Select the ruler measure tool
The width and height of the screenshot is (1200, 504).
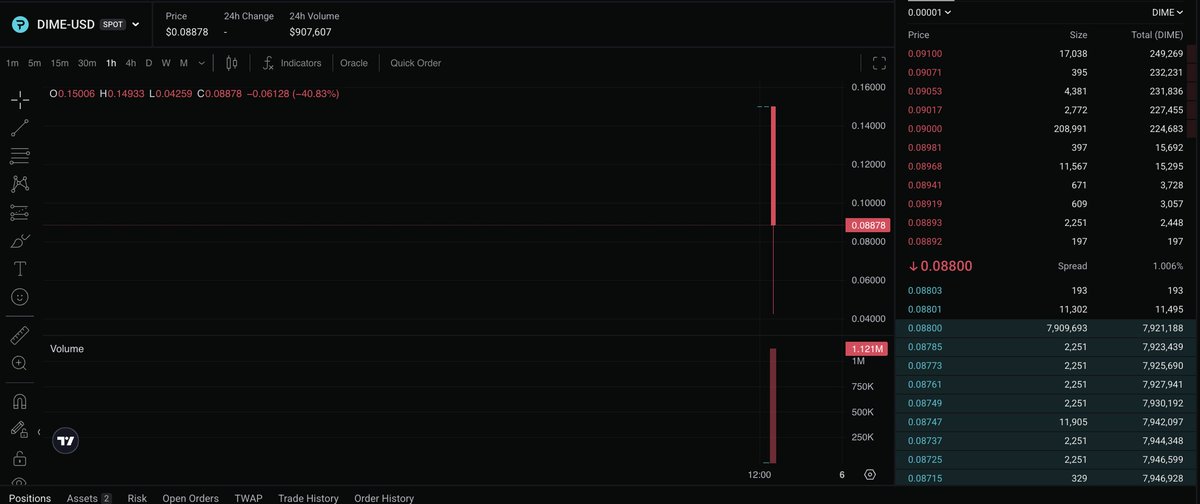pyautogui.click(x=19, y=334)
